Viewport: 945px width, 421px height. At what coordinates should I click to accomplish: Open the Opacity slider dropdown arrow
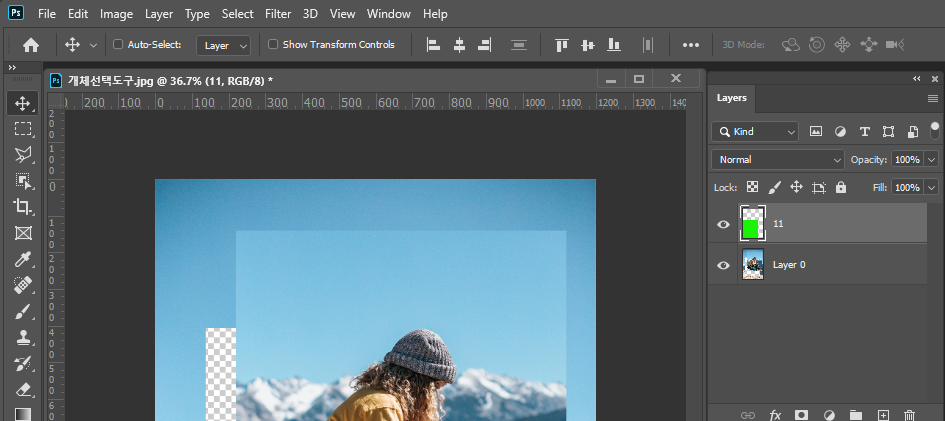[x=932, y=160]
